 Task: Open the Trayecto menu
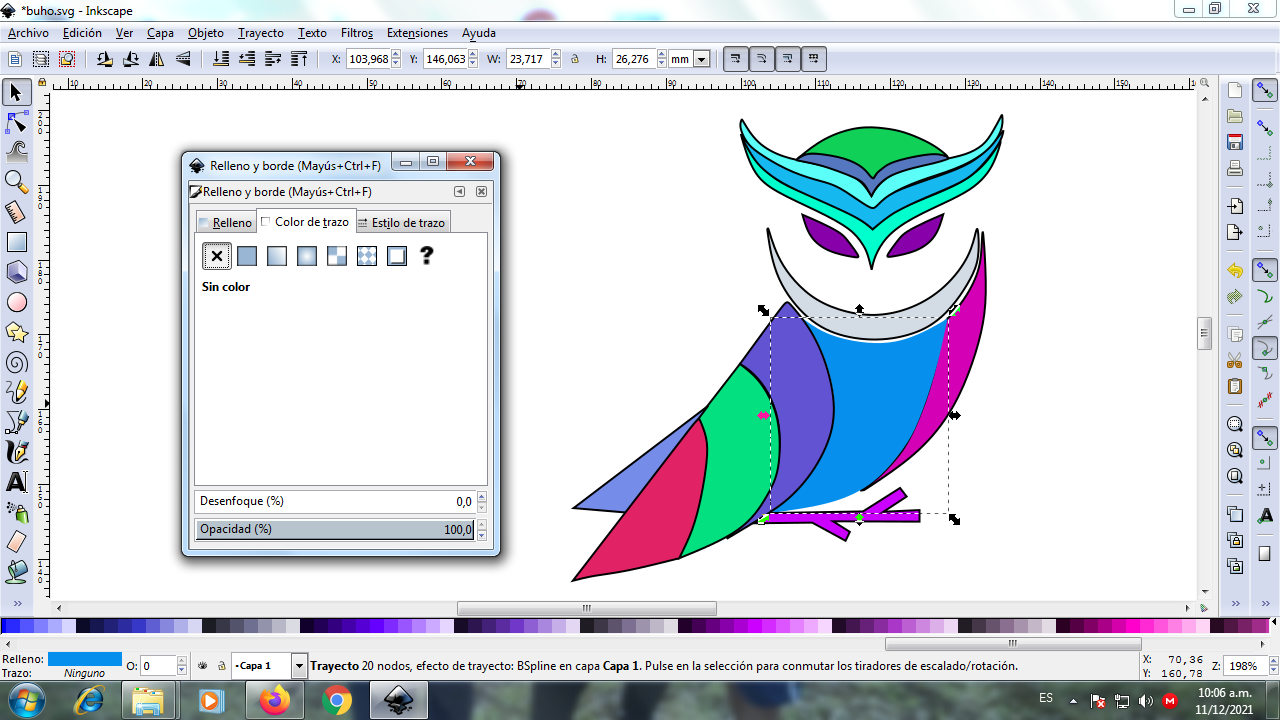(x=261, y=33)
